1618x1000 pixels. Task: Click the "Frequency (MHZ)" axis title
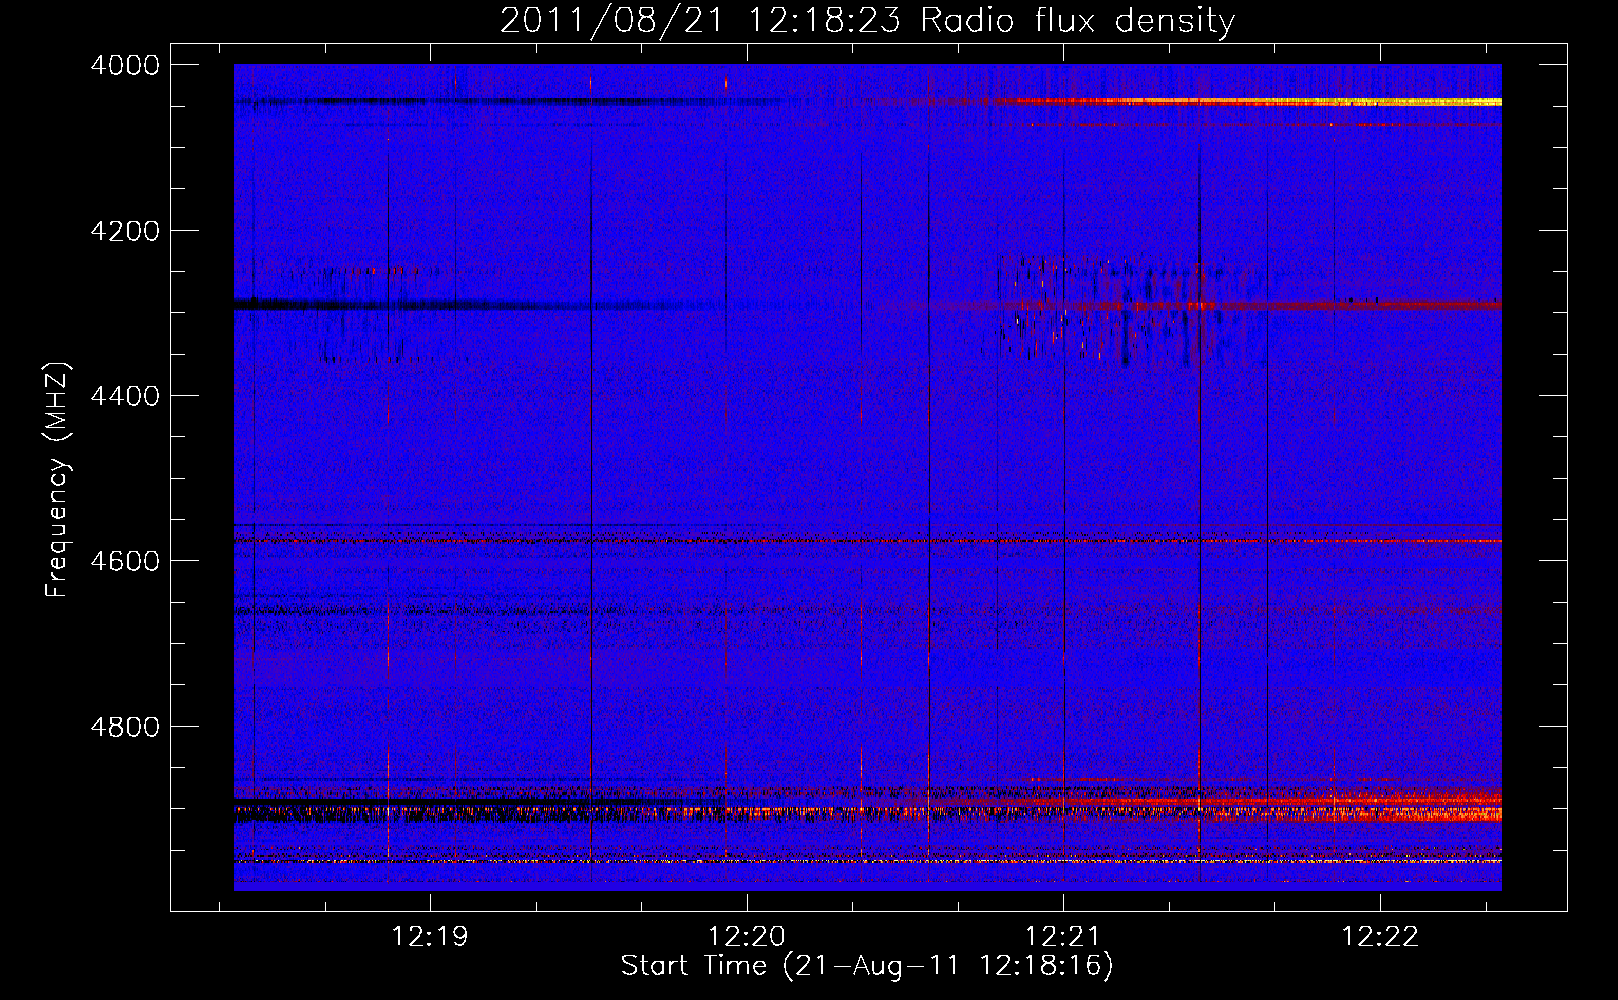click(58, 480)
